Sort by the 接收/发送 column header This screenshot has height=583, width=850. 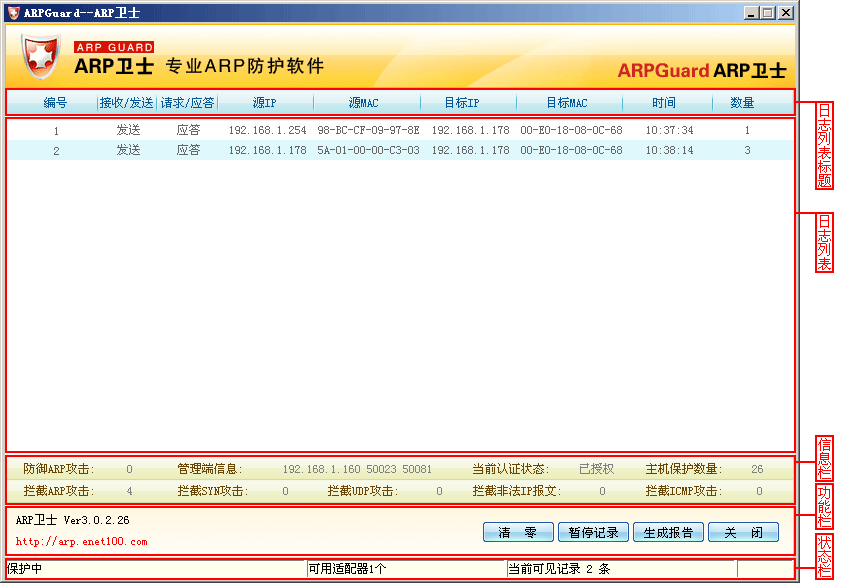pyautogui.click(x=126, y=102)
